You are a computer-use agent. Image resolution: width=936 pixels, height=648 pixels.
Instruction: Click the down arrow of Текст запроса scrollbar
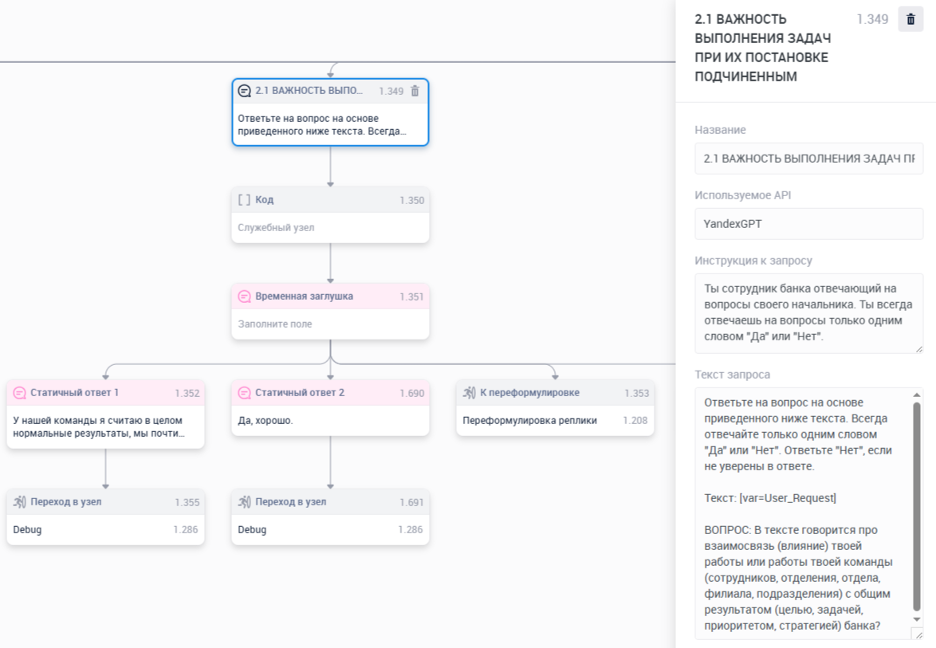(x=916, y=620)
